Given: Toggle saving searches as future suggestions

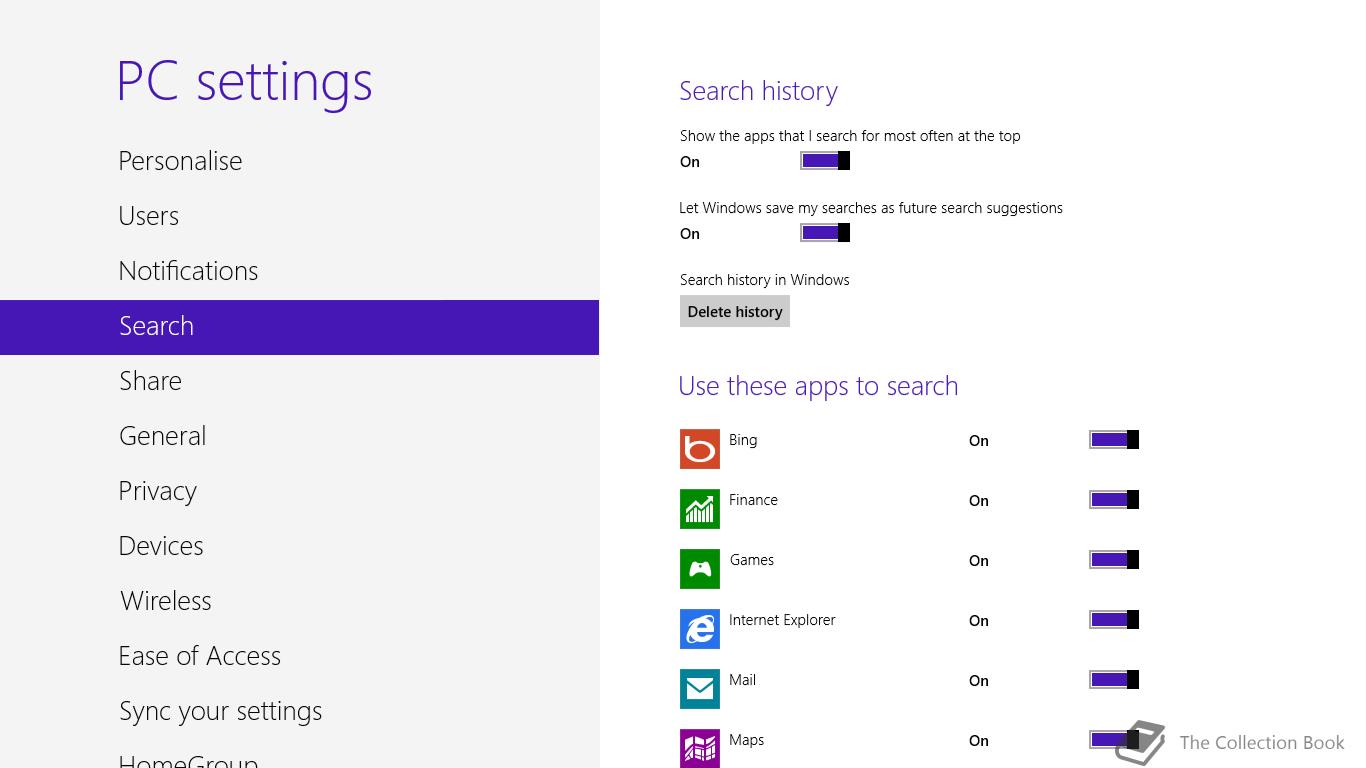Looking at the screenshot, I should (825, 233).
